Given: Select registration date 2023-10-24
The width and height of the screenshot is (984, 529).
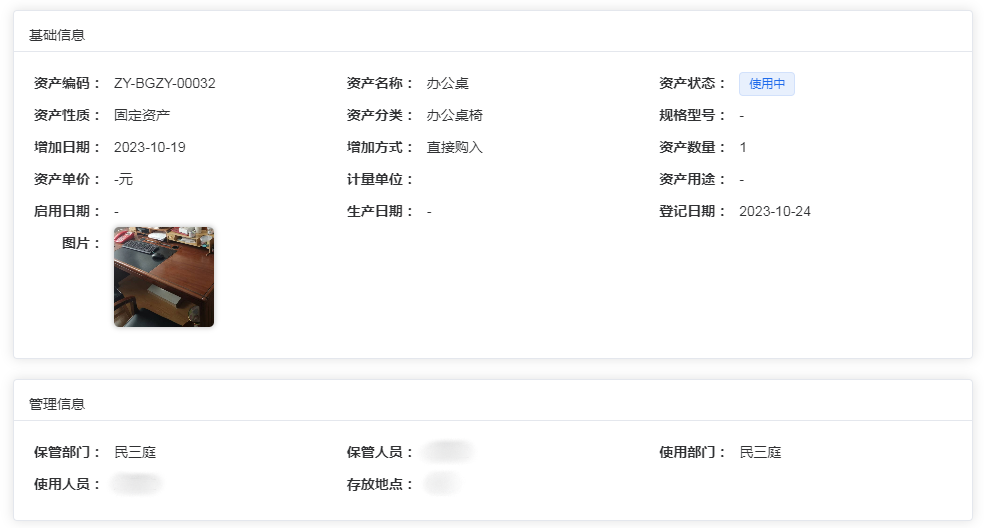Looking at the screenshot, I should [x=775, y=211].
